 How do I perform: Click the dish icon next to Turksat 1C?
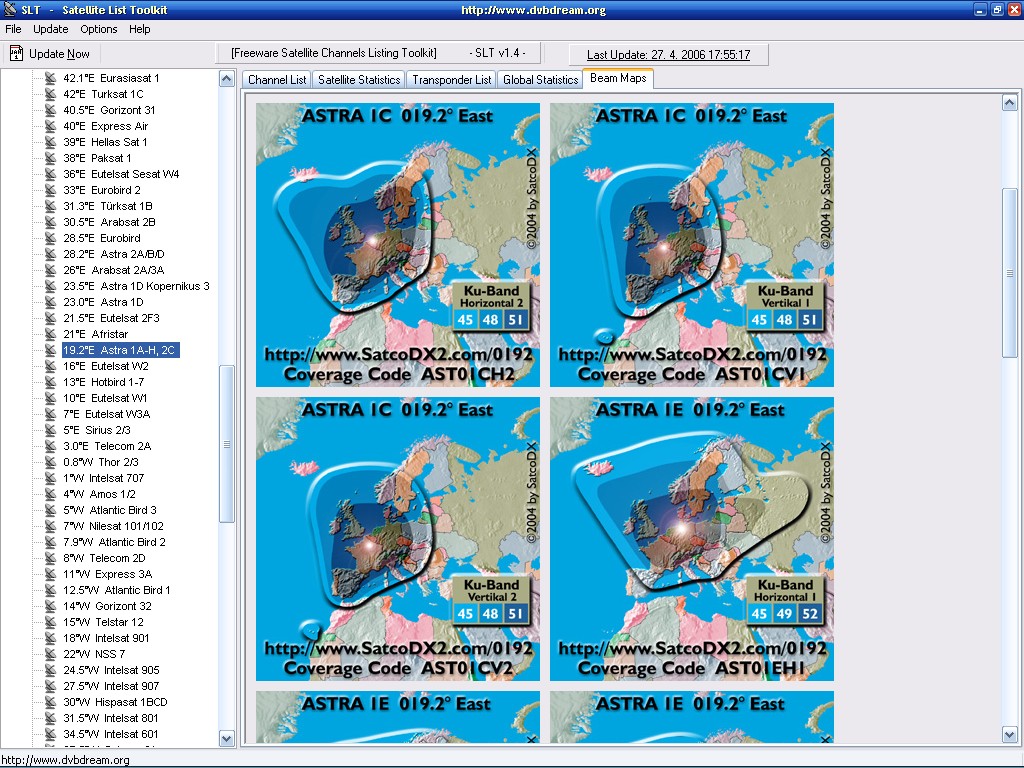click(x=50, y=94)
